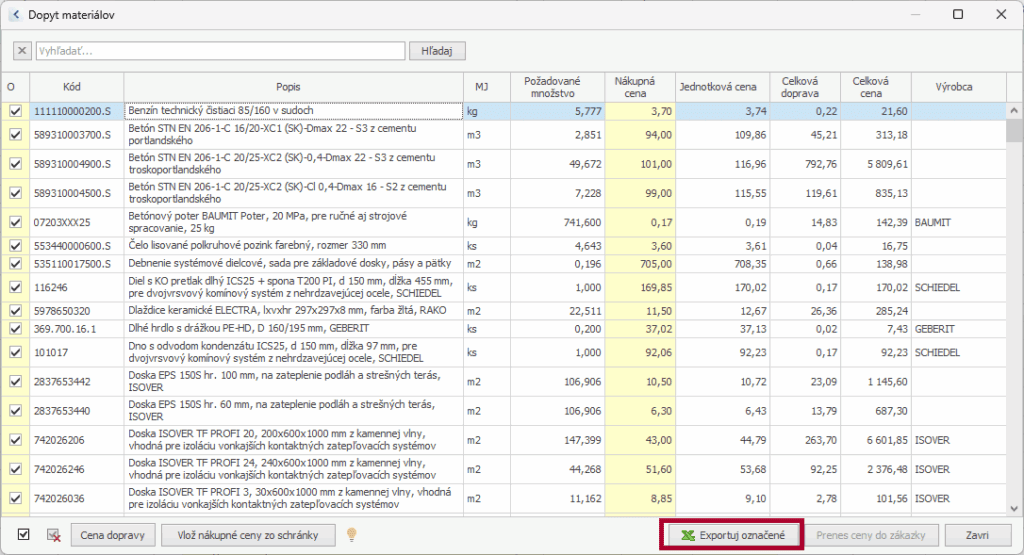The height and width of the screenshot is (555, 1024).
Task: Click the deselect-all icon with red X
Action: (53, 535)
